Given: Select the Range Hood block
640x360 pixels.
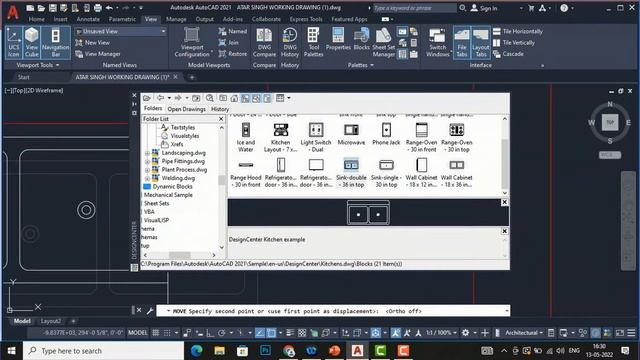Looking at the screenshot, I should tap(246, 173).
